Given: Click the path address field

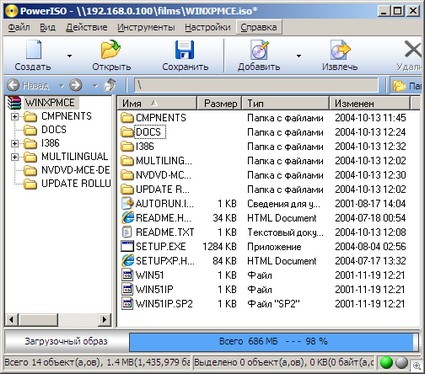Looking at the screenshot, I should pos(256,86).
